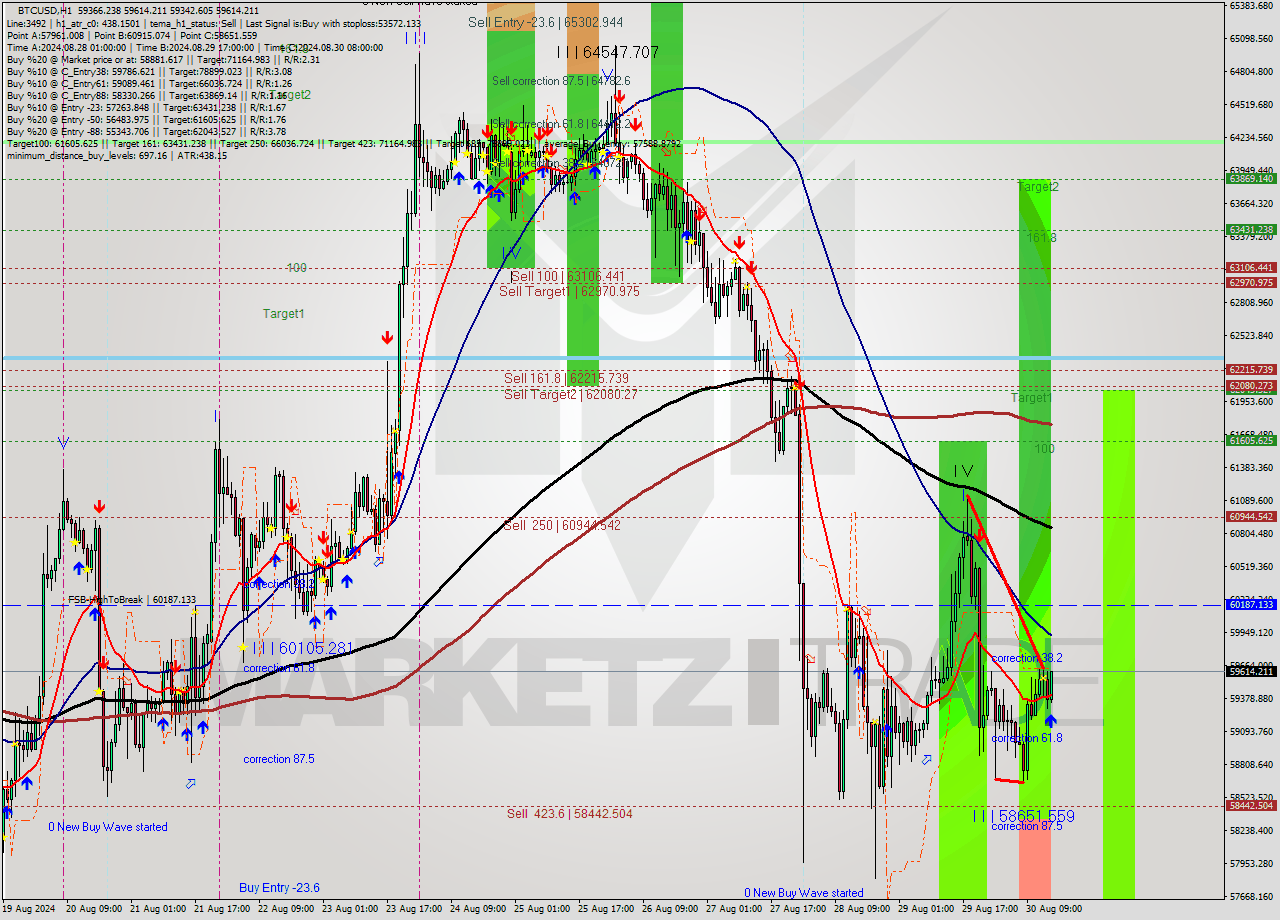The width and height of the screenshot is (1280, 920).
Task: Click the 'Sell 161.8 | 62215.739' label
Action: pos(567,378)
